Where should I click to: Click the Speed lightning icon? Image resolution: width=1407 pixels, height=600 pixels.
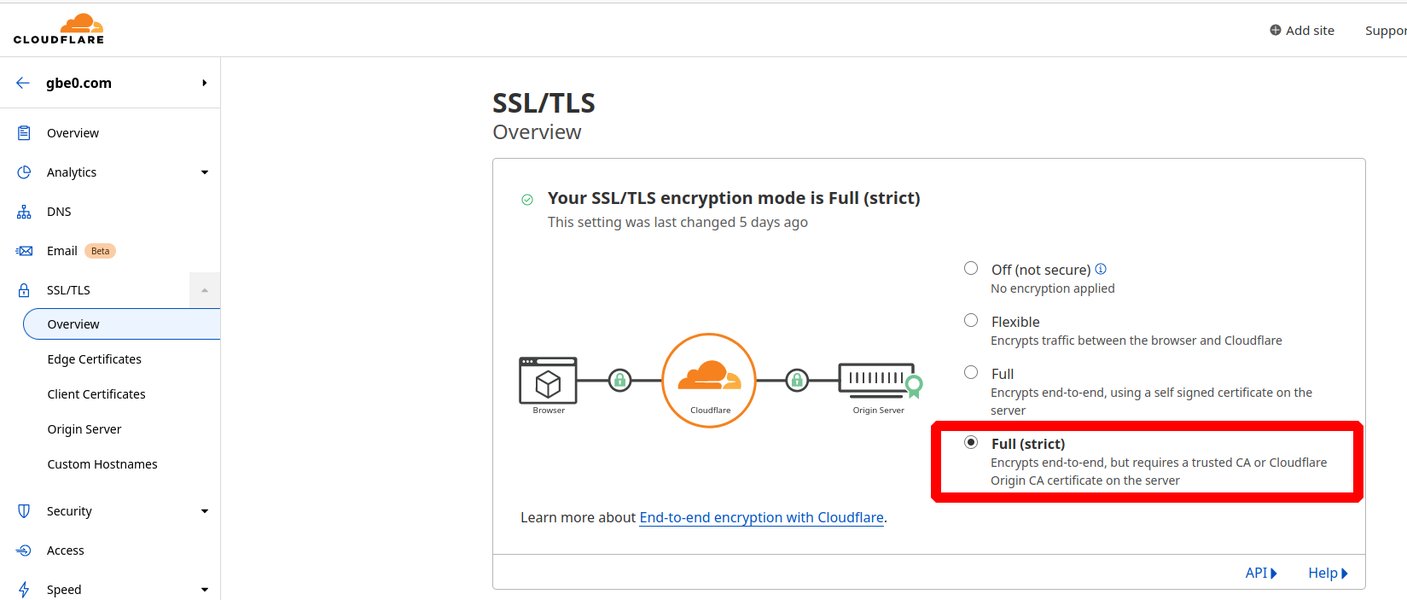pos(23,588)
